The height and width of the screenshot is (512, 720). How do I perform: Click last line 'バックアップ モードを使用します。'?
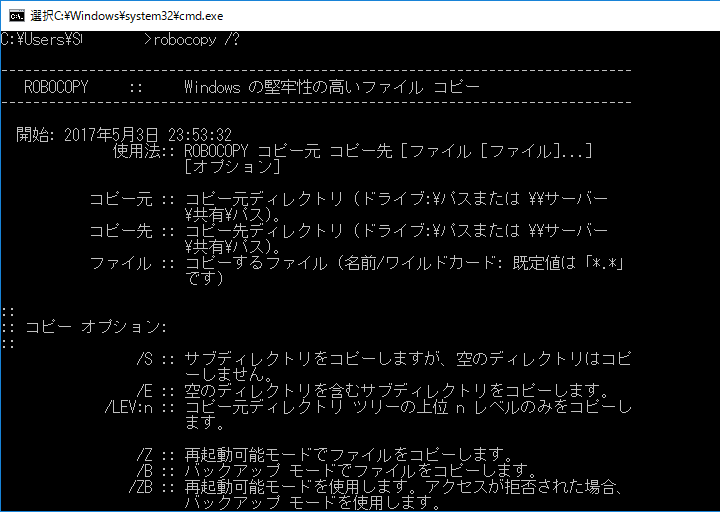312,502
